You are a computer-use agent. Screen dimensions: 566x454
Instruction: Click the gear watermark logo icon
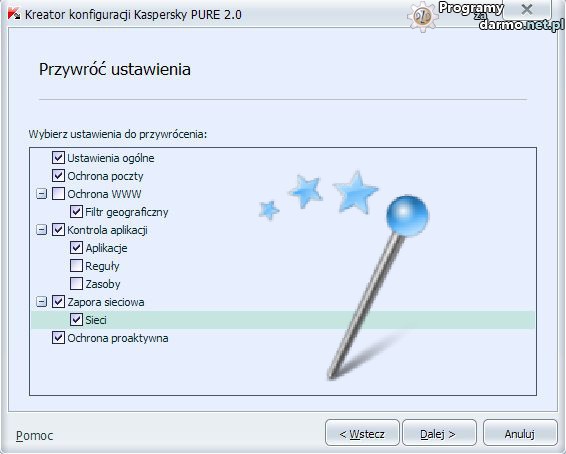pos(423,16)
